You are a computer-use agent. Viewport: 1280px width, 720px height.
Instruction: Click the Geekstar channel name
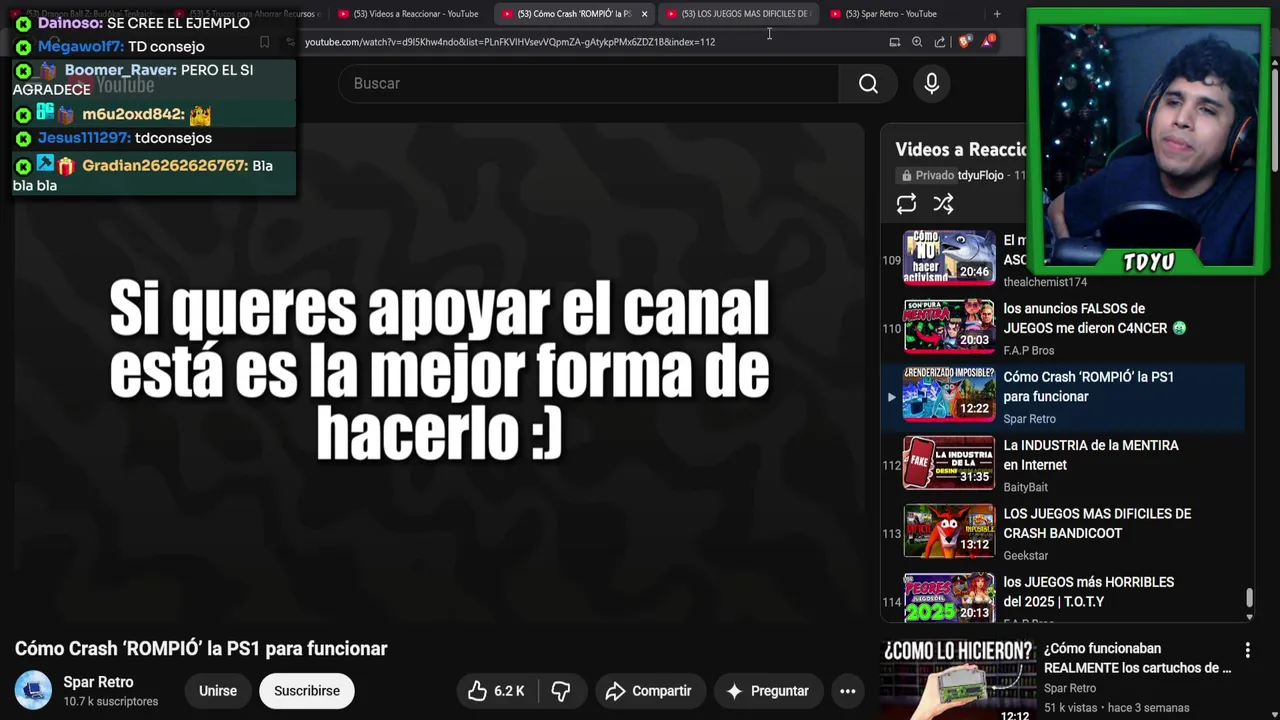(1025, 556)
